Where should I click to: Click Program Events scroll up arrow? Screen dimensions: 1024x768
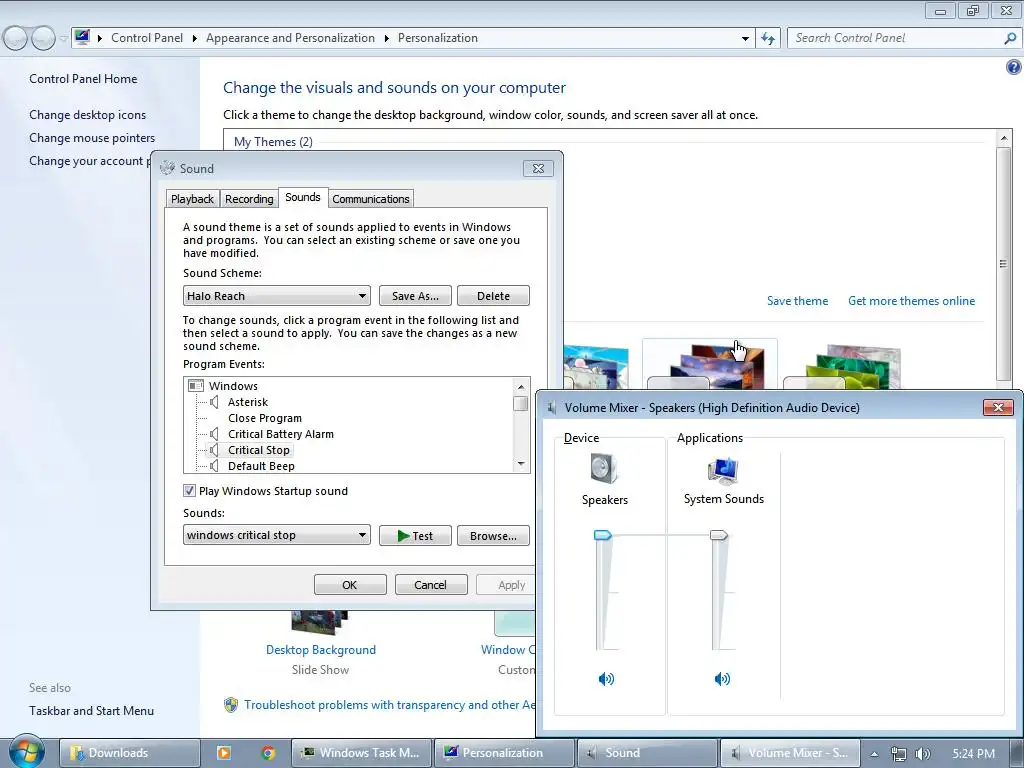(x=520, y=387)
